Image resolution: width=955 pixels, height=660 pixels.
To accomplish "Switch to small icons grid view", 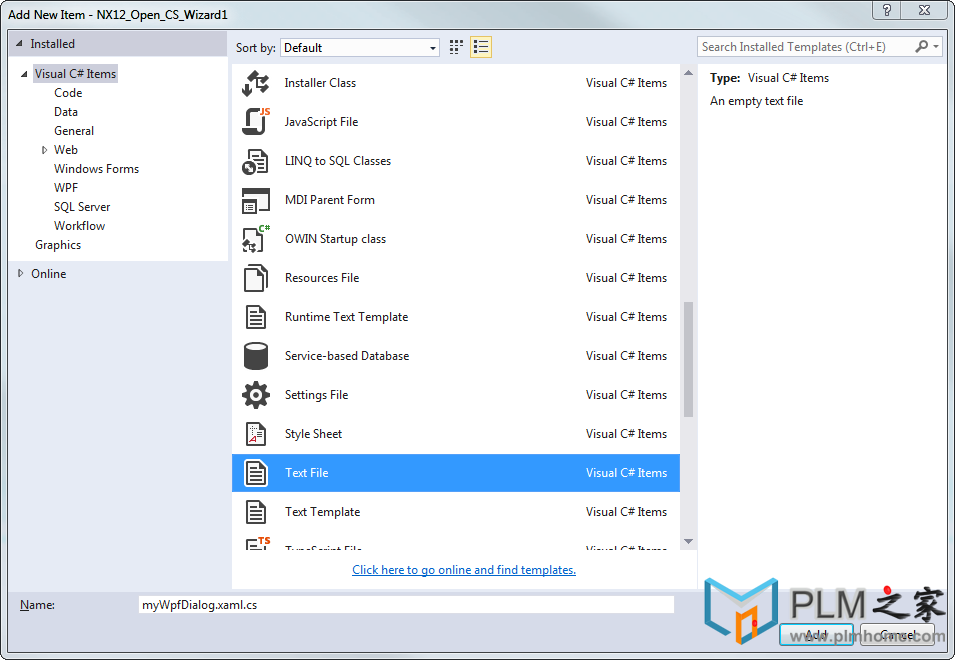I will [456, 47].
